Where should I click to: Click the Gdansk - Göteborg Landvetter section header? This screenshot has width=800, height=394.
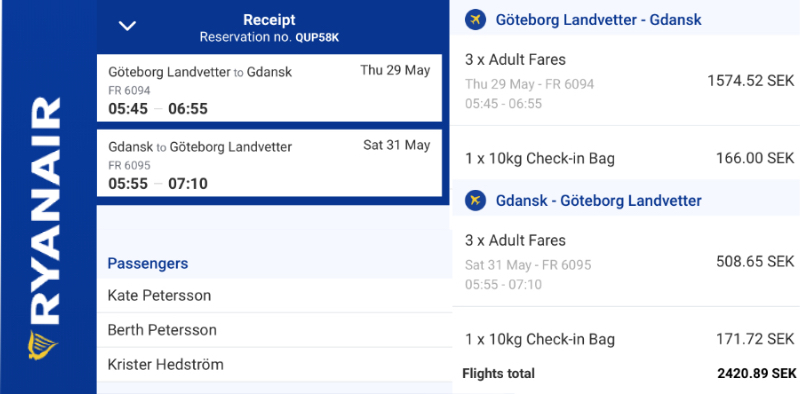tap(626, 201)
